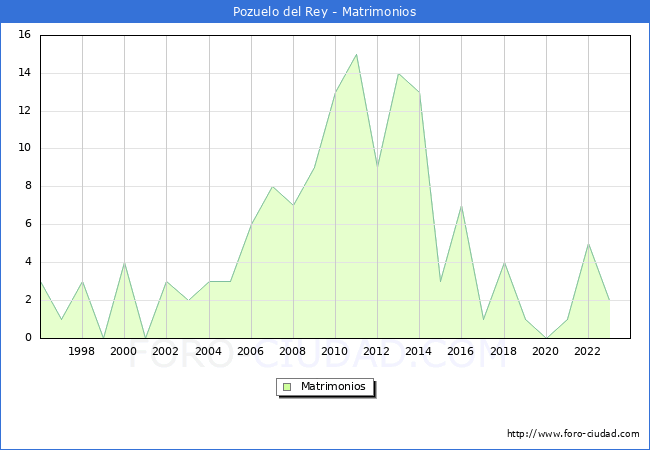Click the 2000 peak at value 4
The width and height of the screenshot is (650, 450).
(124, 263)
